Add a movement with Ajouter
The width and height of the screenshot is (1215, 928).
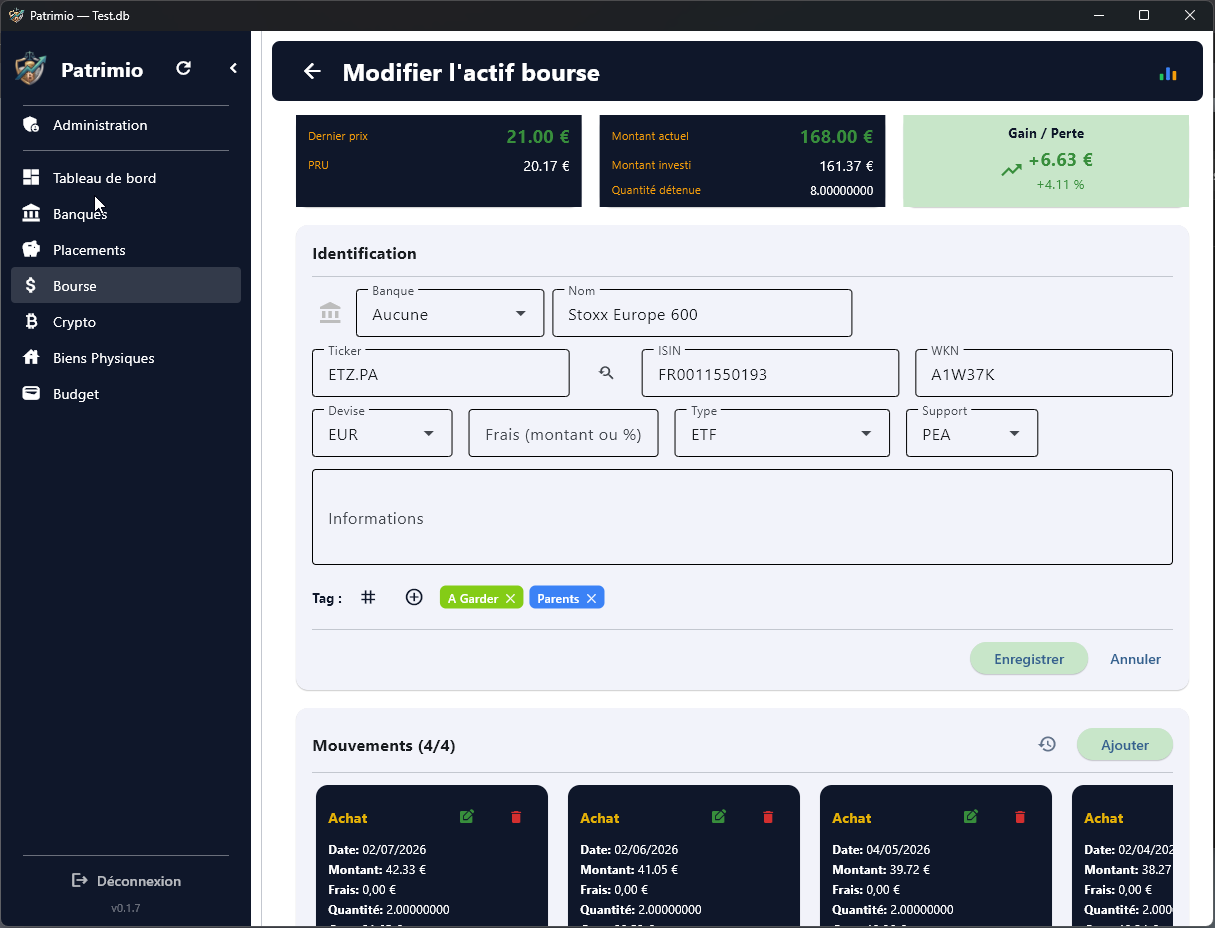(1125, 745)
